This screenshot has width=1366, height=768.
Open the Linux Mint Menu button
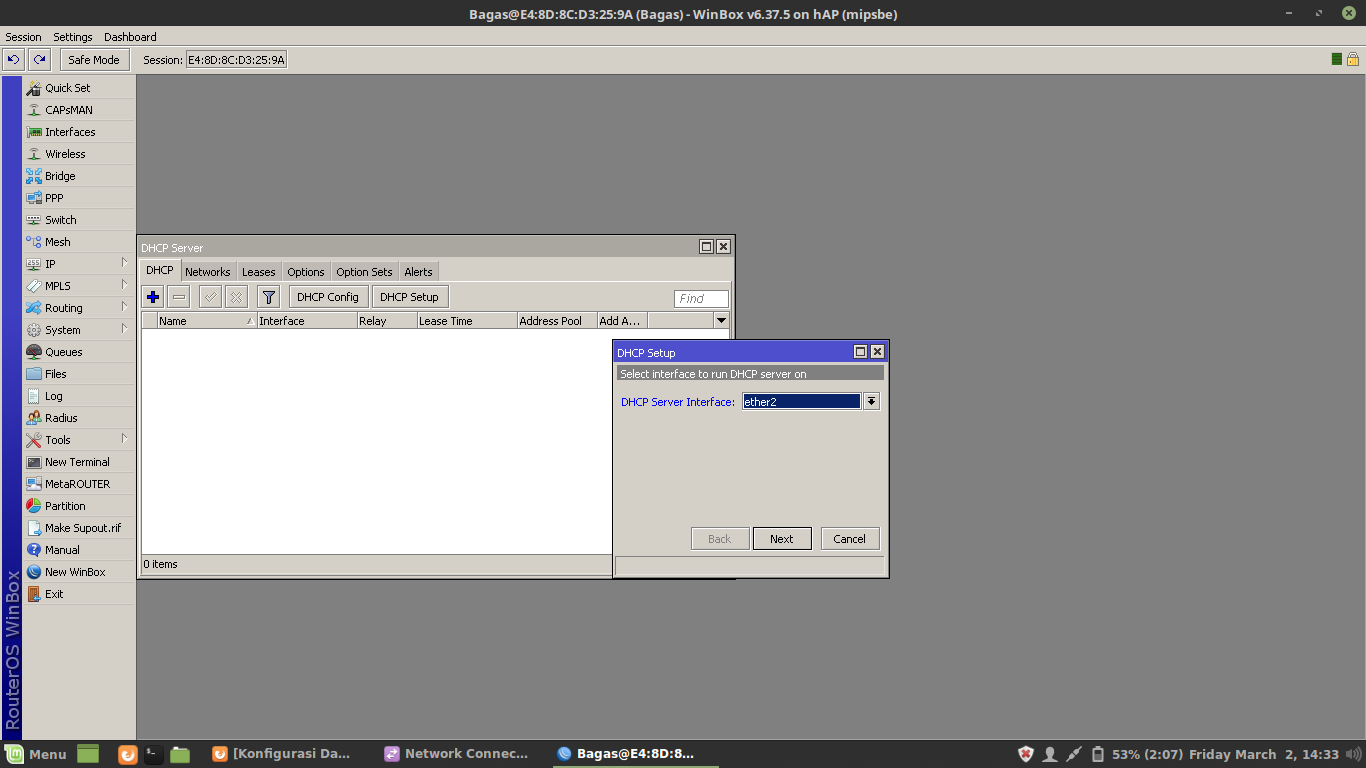coord(35,754)
